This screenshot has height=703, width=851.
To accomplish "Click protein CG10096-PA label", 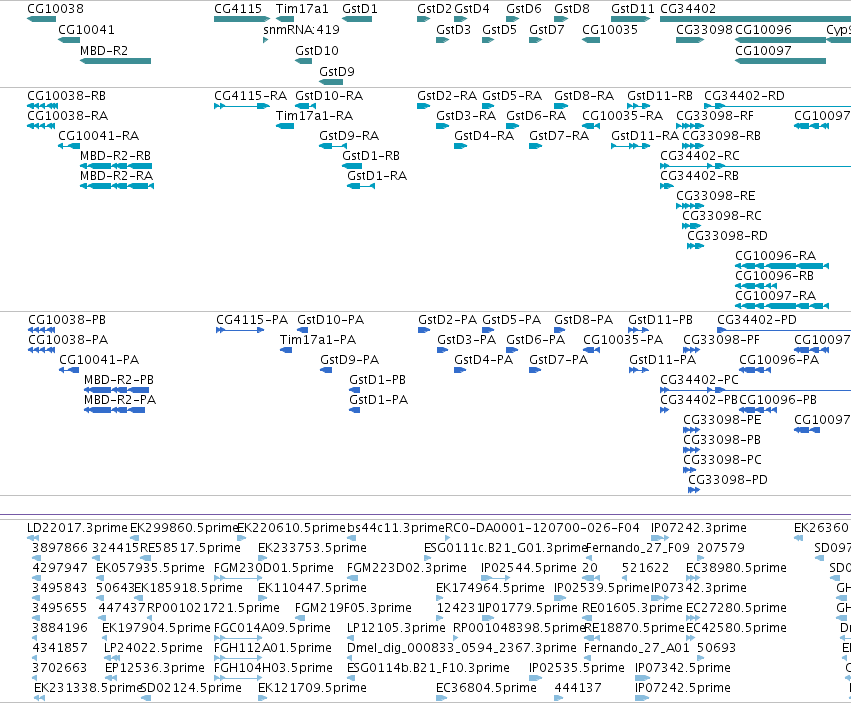I will click(x=779, y=360).
